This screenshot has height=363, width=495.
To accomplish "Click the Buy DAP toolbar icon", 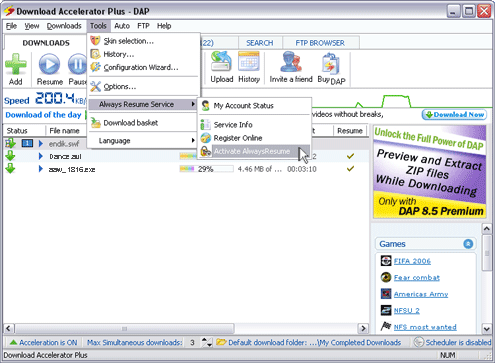I will point(331,63).
